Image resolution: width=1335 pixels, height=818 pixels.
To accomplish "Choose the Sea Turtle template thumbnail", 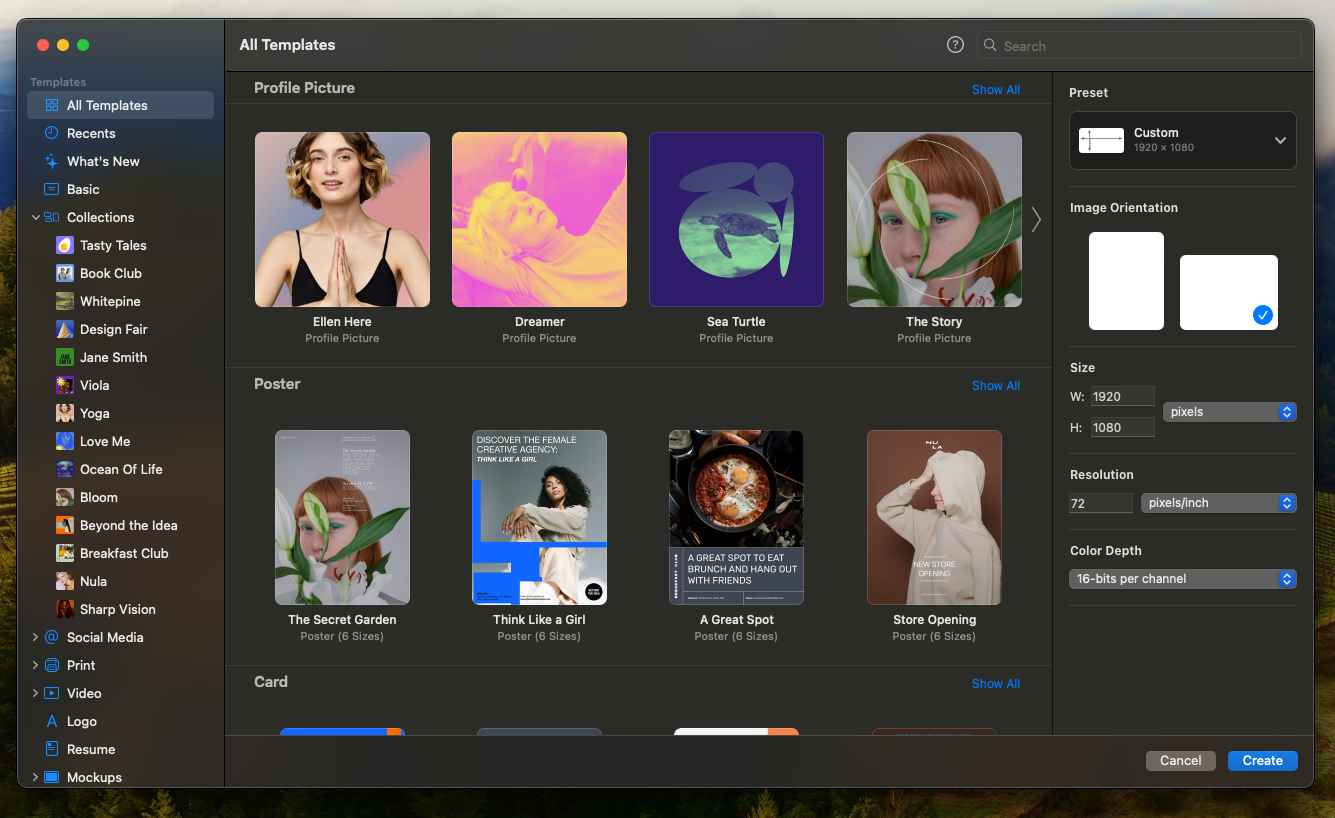I will pos(736,220).
